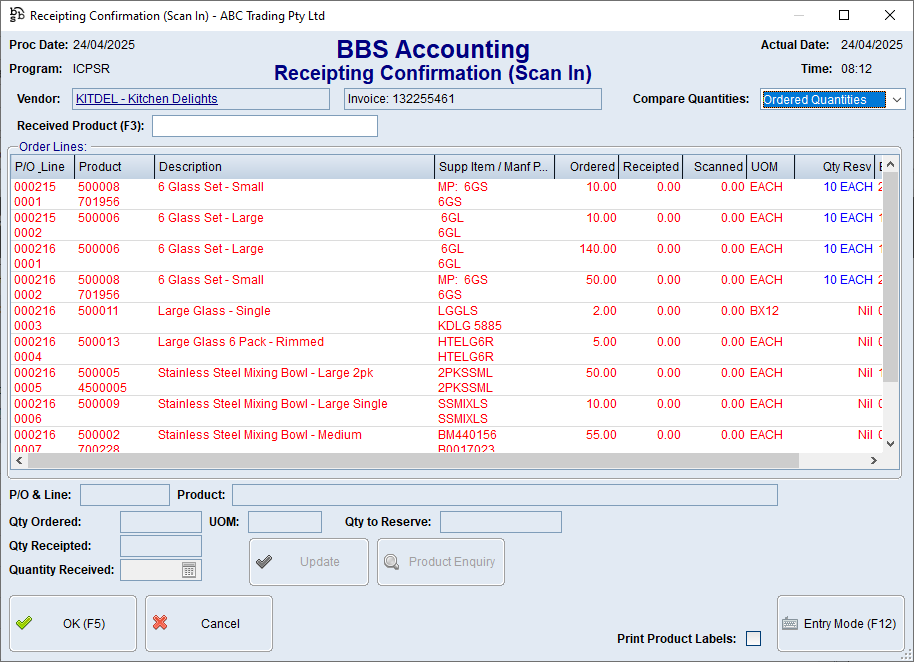Select Stainless Steel Mixing Bowl - Medium row
This screenshot has width=914, height=662.
click(x=447, y=441)
